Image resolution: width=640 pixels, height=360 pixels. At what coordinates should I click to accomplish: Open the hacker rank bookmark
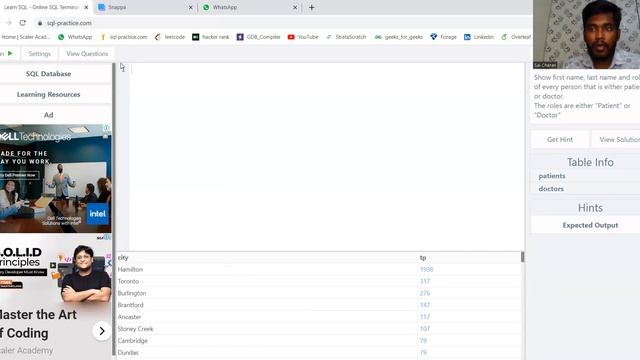click(x=211, y=37)
